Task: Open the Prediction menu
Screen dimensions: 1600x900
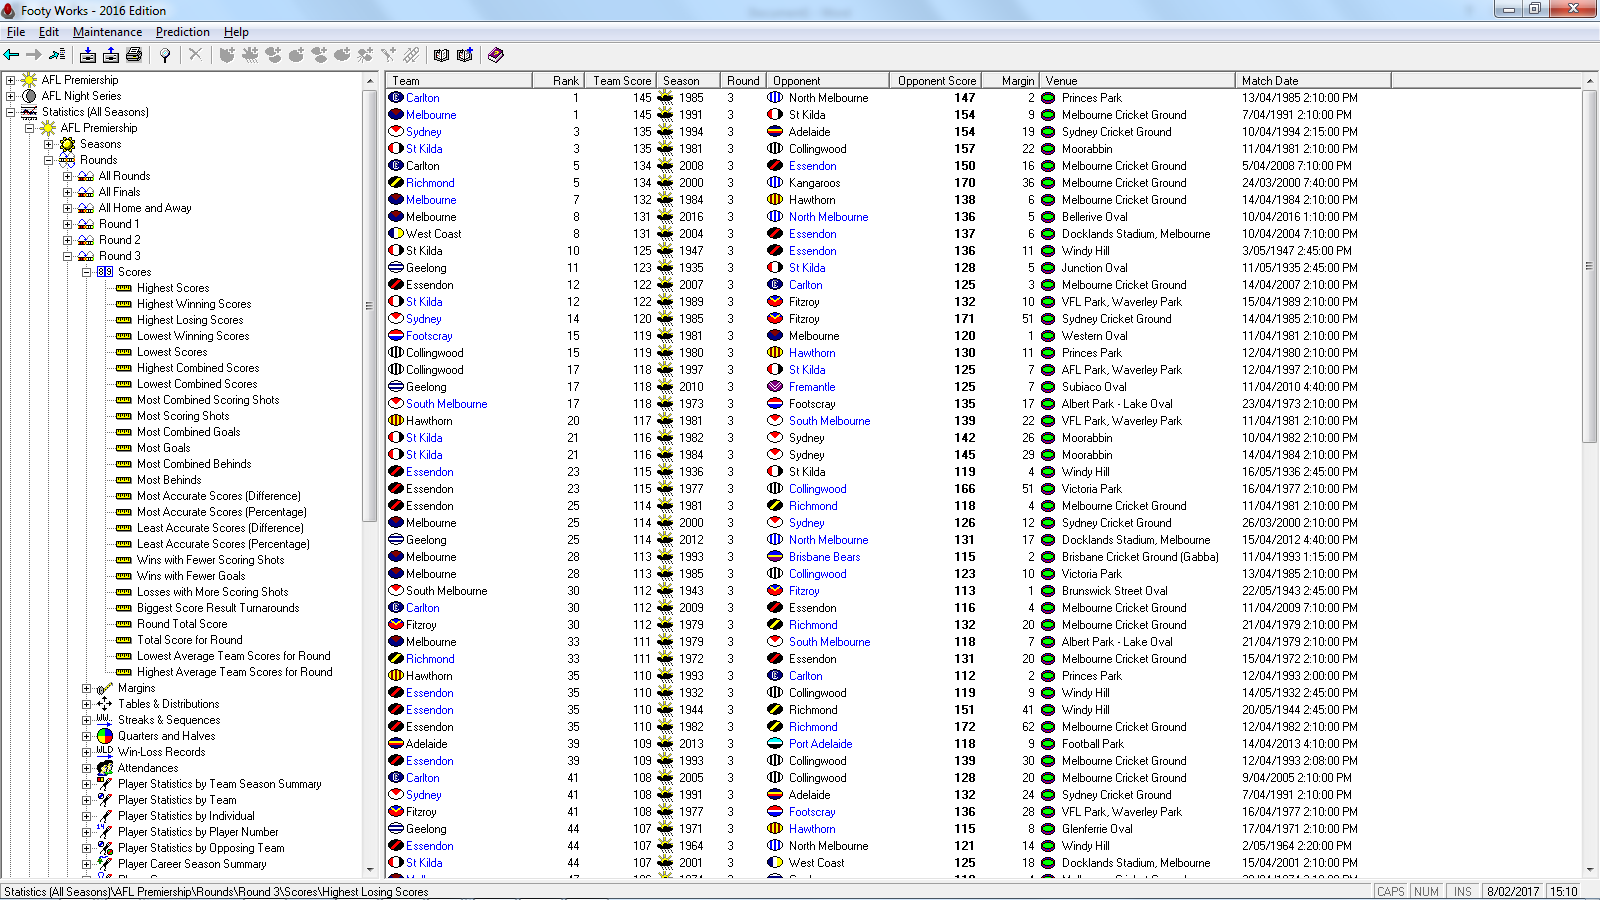Action: click(x=183, y=32)
